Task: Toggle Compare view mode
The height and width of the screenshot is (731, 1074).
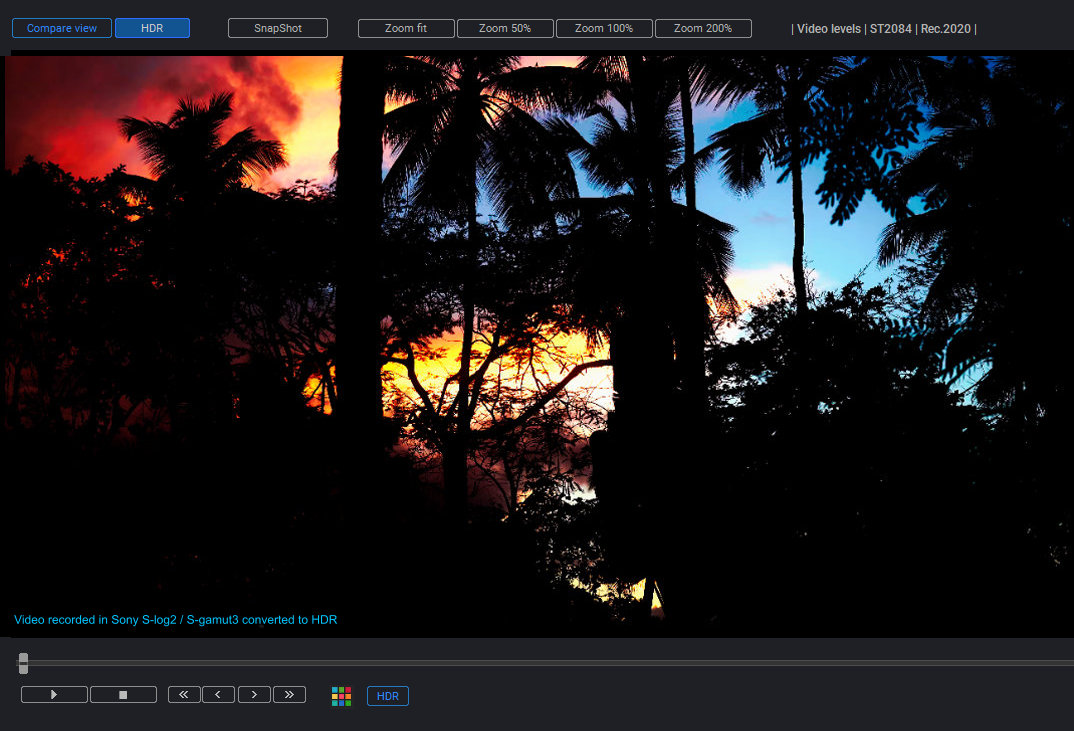Action: tap(62, 28)
